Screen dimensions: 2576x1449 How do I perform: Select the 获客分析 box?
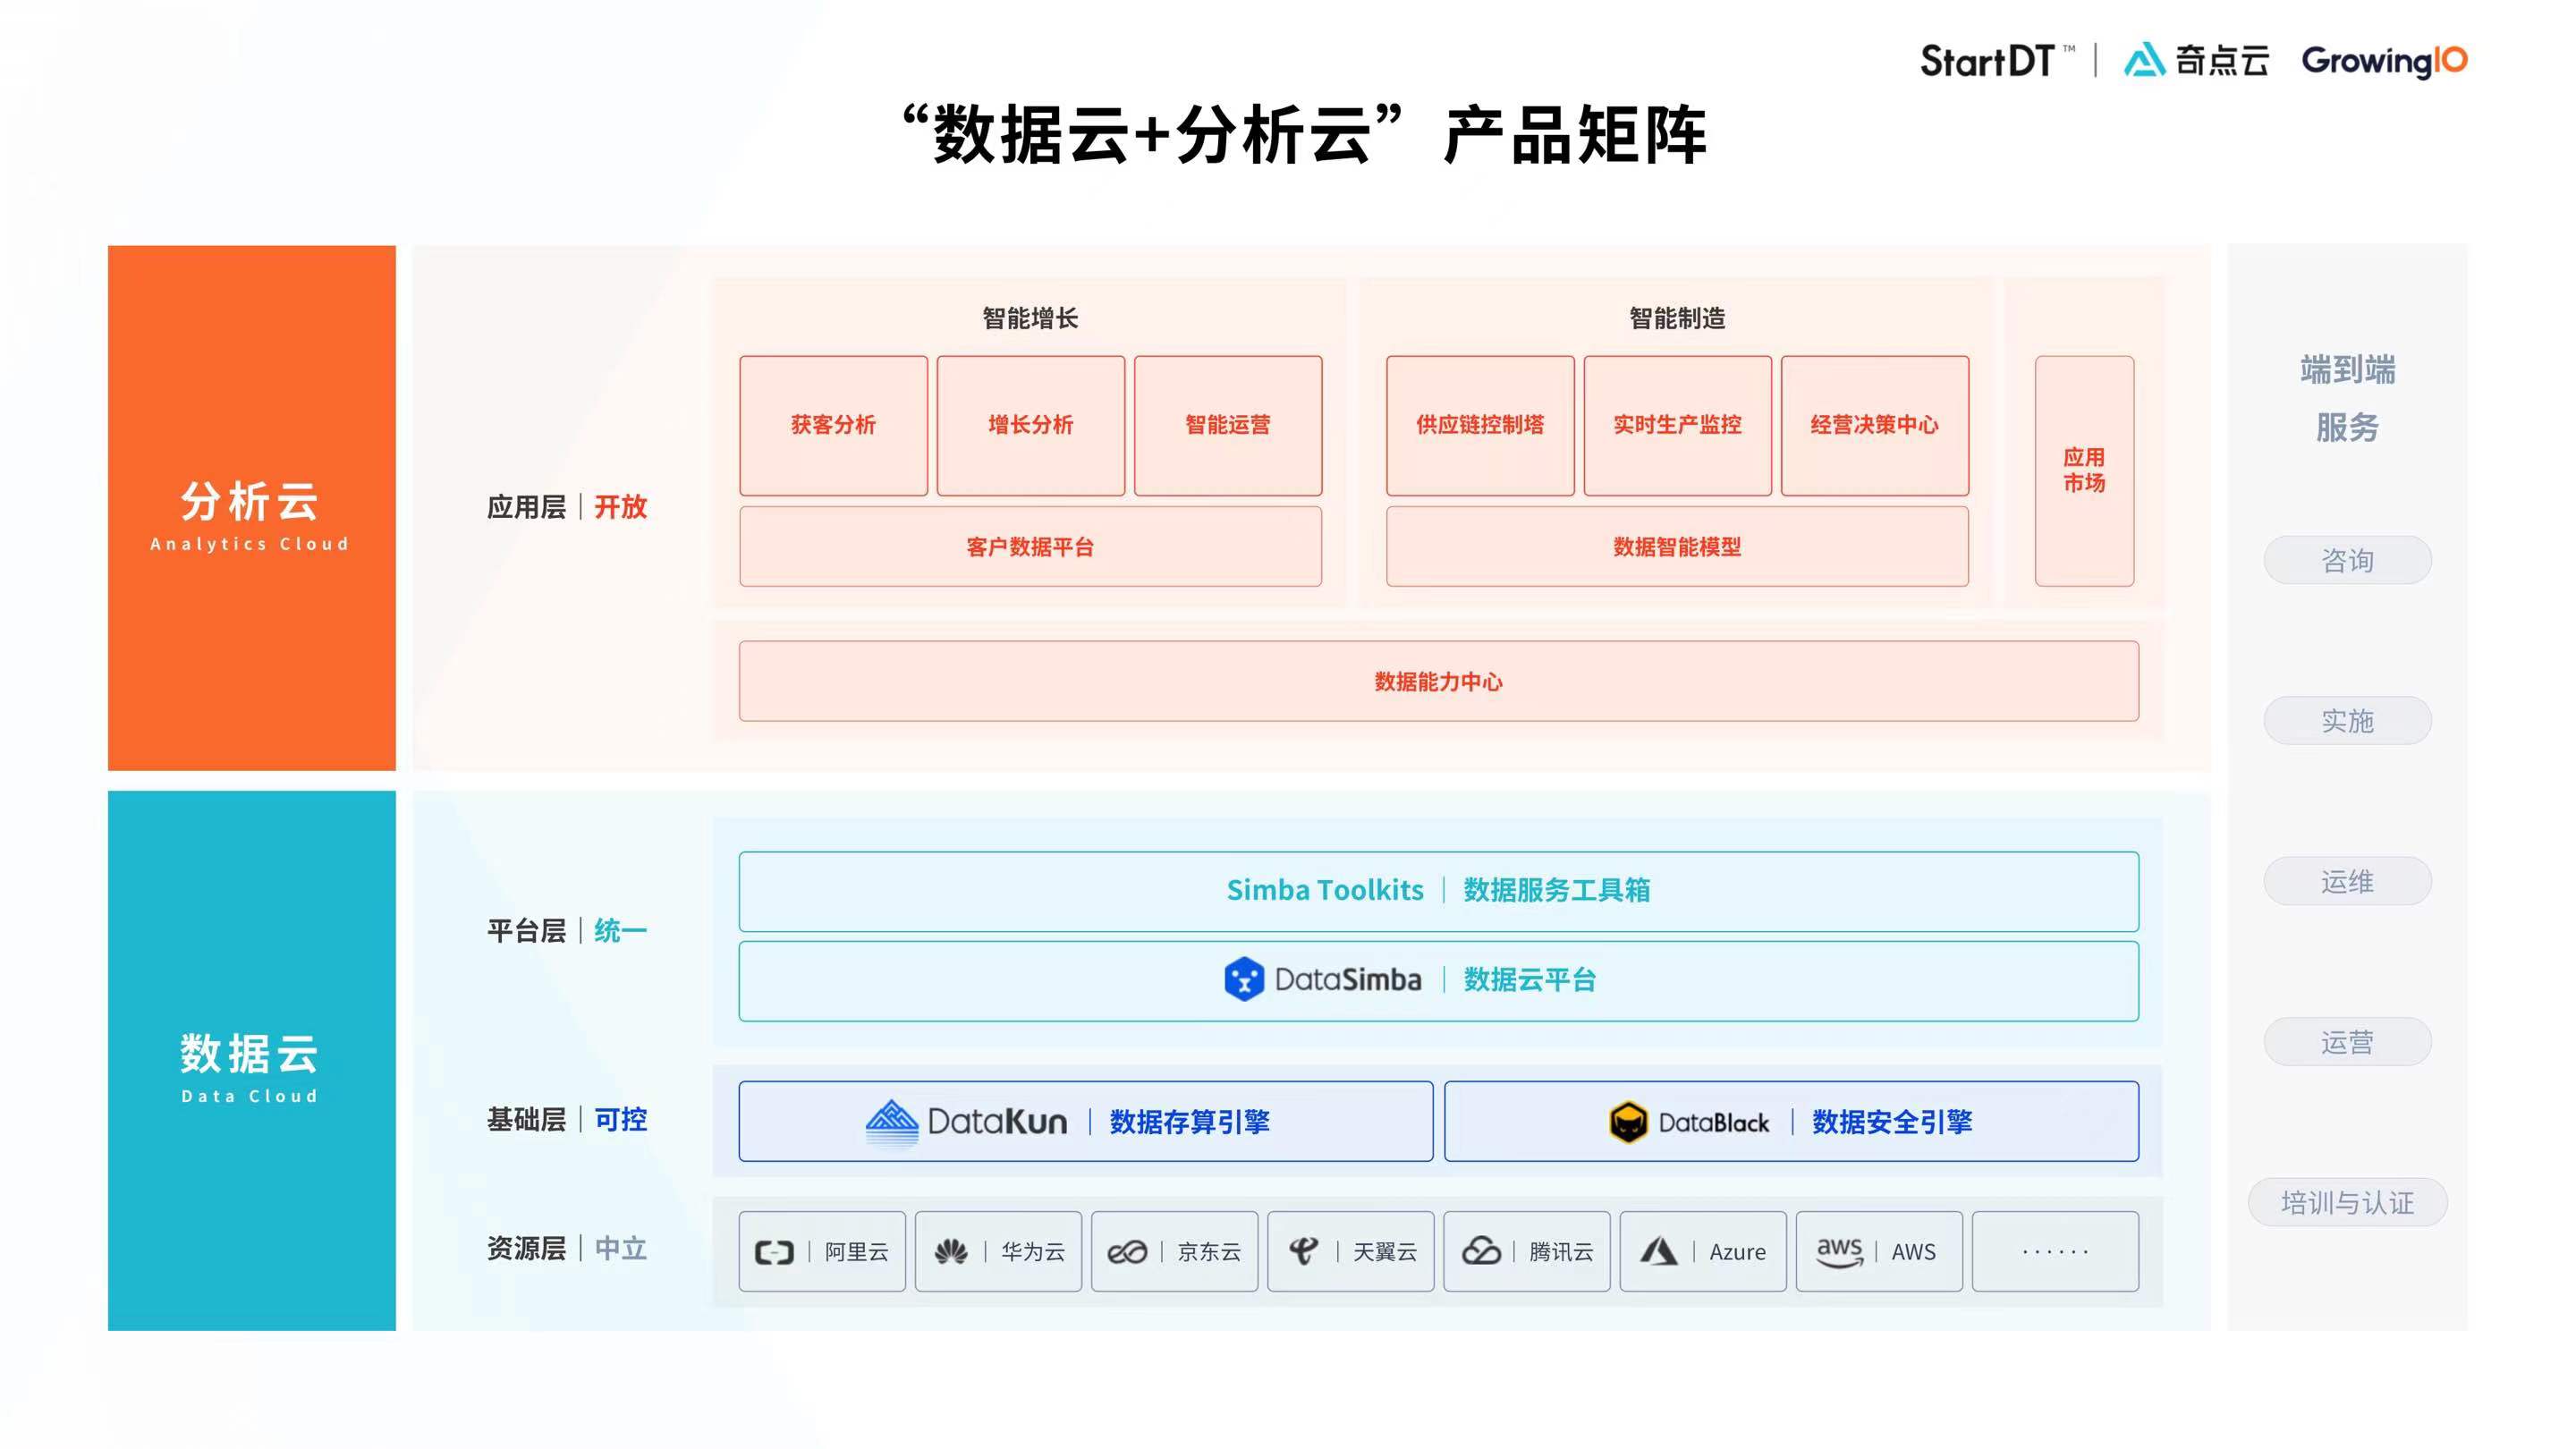click(833, 425)
